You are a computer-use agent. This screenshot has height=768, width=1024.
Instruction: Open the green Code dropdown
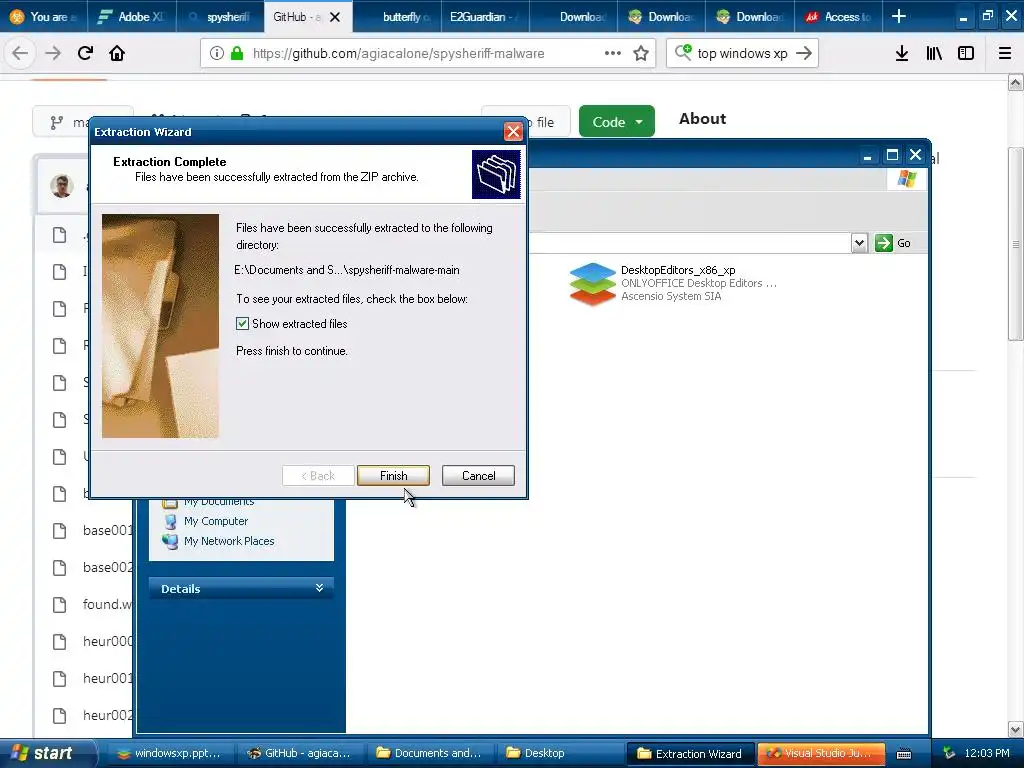[x=616, y=121]
